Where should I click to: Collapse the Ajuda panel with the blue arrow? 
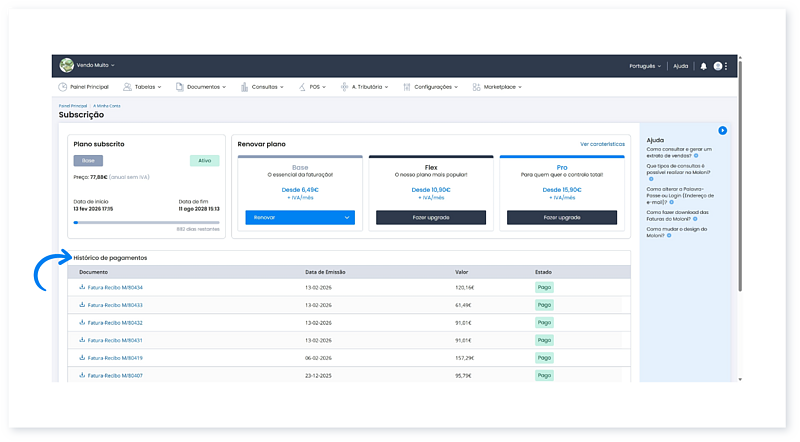coord(722,131)
